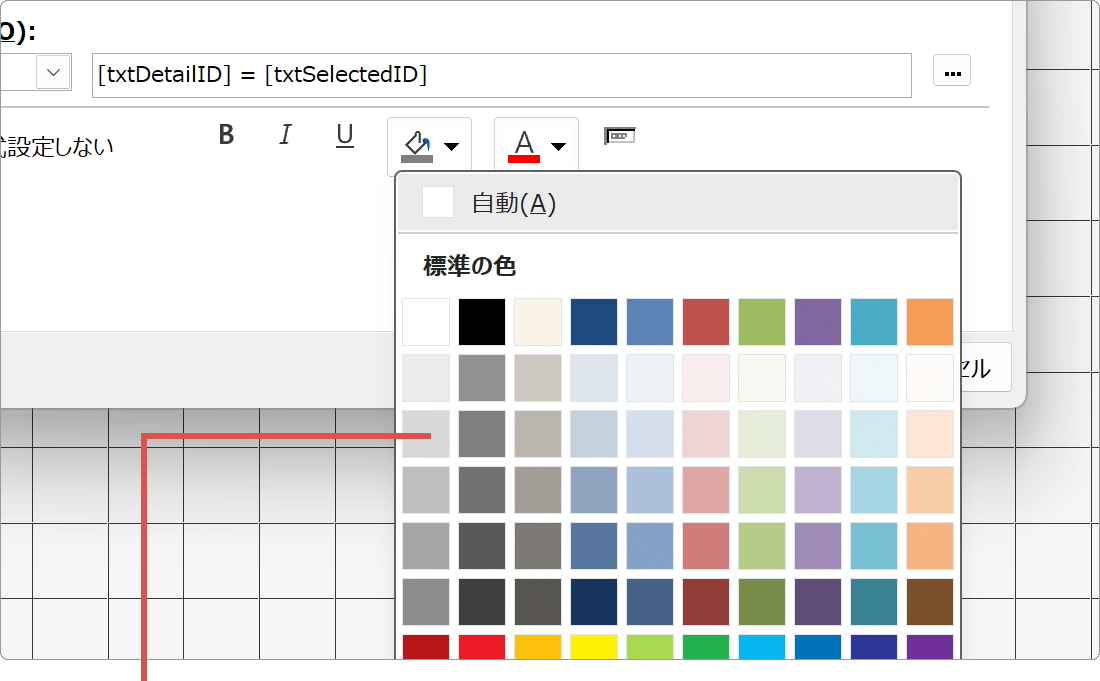Apply italic formatting to the conditional format

(285, 134)
